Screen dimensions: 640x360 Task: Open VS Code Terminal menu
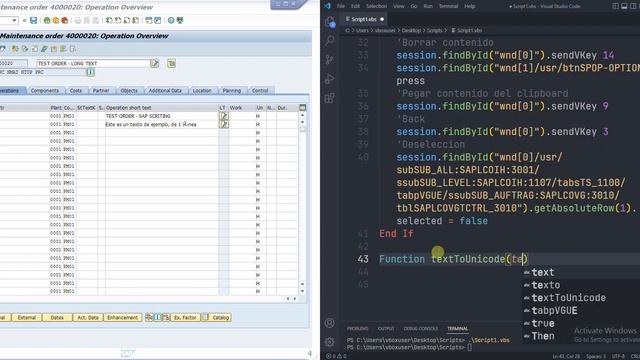448,6
